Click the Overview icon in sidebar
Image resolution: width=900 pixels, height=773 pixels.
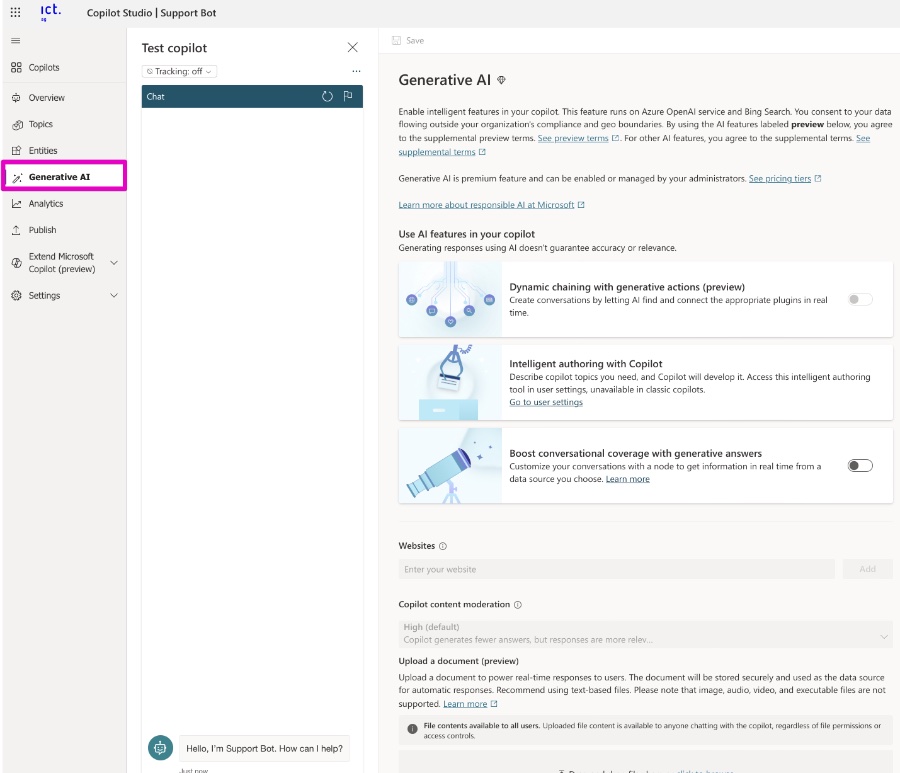[16, 98]
